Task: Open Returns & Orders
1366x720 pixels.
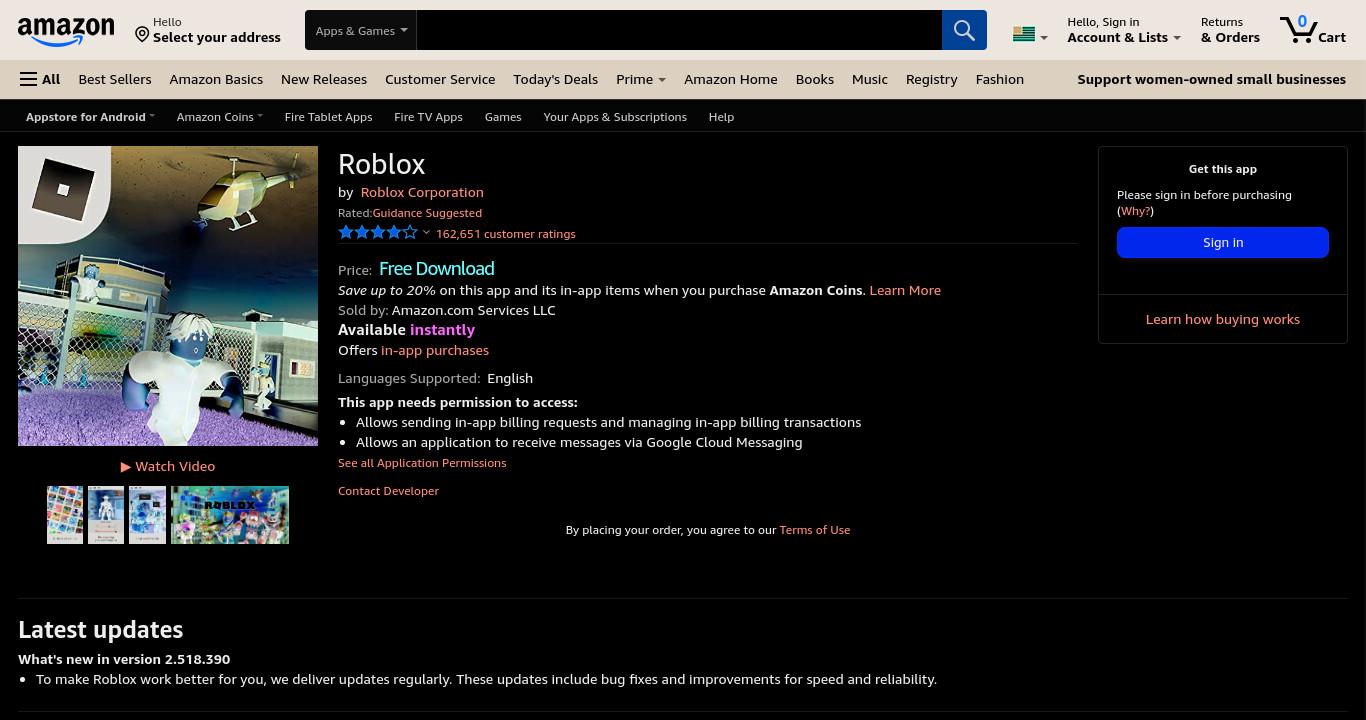Action: click(x=1230, y=30)
